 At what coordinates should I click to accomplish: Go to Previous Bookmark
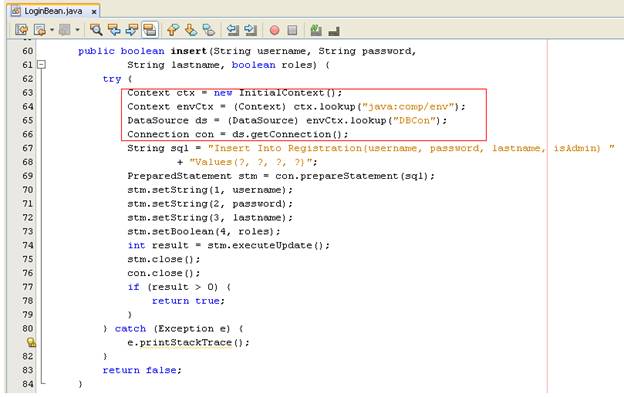[x=173, y=30]
